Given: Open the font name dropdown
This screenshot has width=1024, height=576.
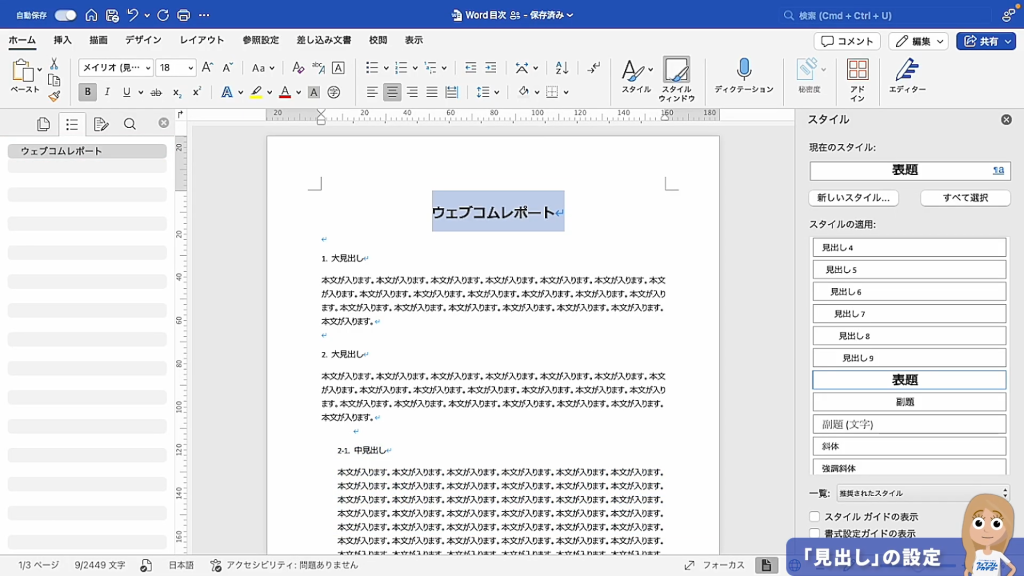Looking at the screenshot, I should coord(116,68).
